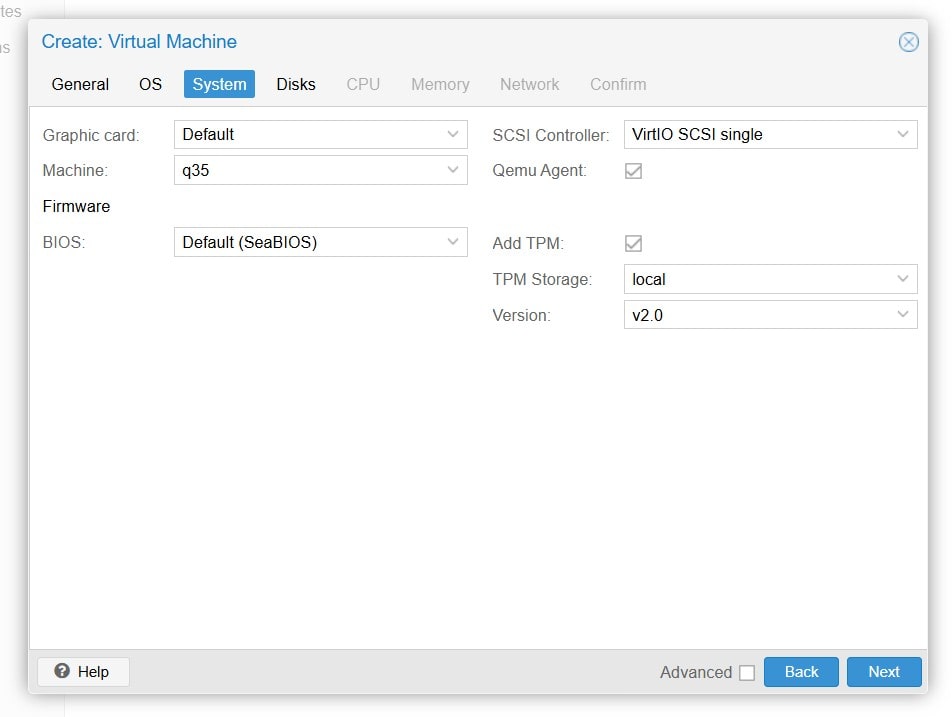Click the Back button
Image resolution: width=952 pixels, height=717 pixels.
tap(801, 672)
